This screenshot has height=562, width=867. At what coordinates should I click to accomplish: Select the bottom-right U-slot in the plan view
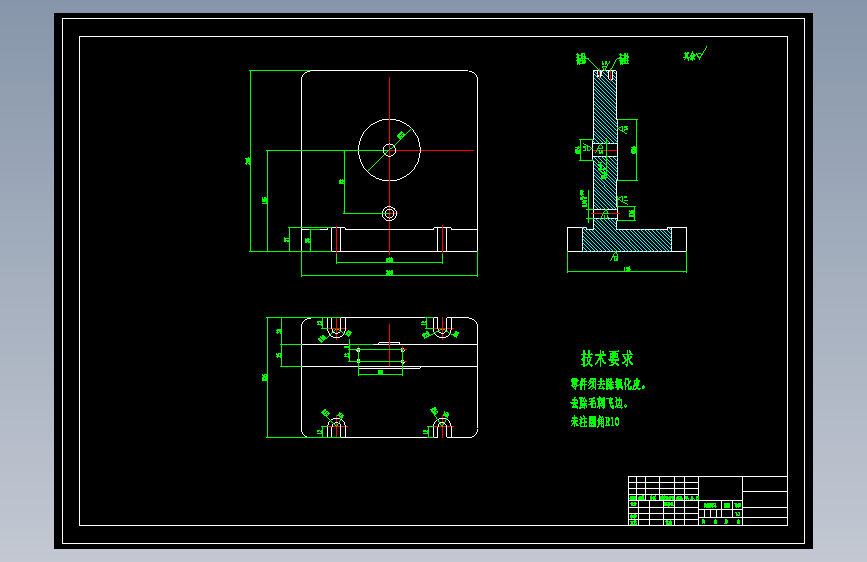point(442,428)
